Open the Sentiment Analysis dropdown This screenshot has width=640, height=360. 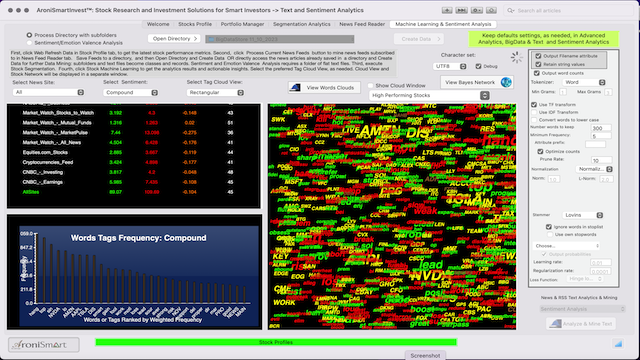point(582,309)
